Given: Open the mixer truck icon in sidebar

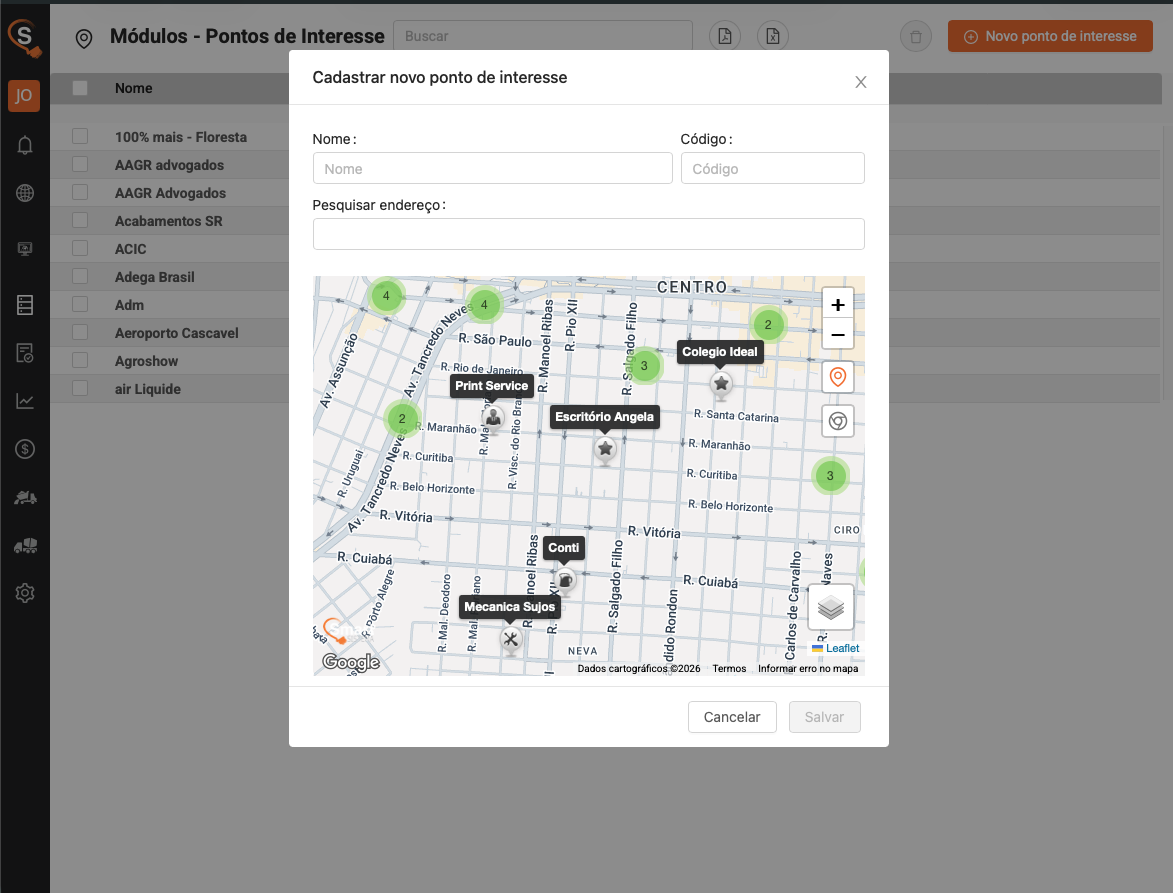Looking at the screenshot, I should (25, 546).
